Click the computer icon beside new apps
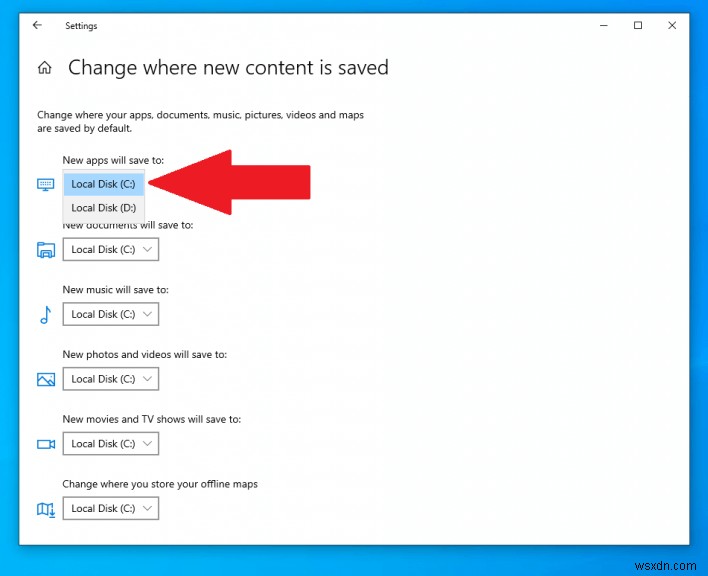 coord(46,184)
